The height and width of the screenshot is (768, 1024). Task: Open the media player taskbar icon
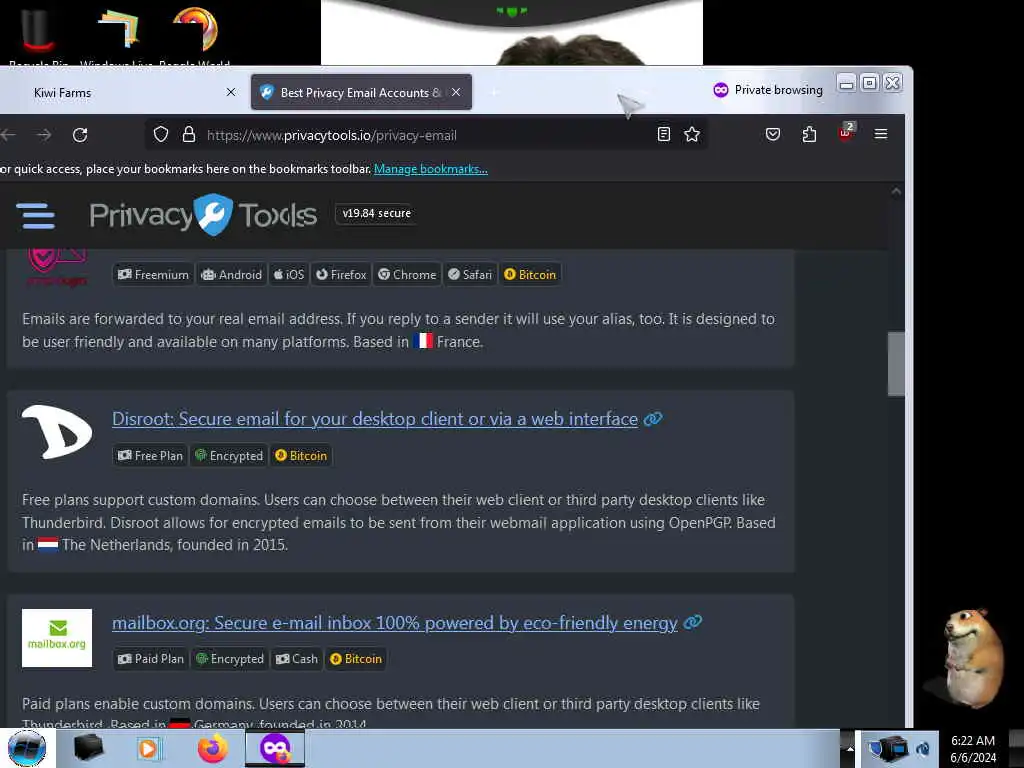[148, 748]
